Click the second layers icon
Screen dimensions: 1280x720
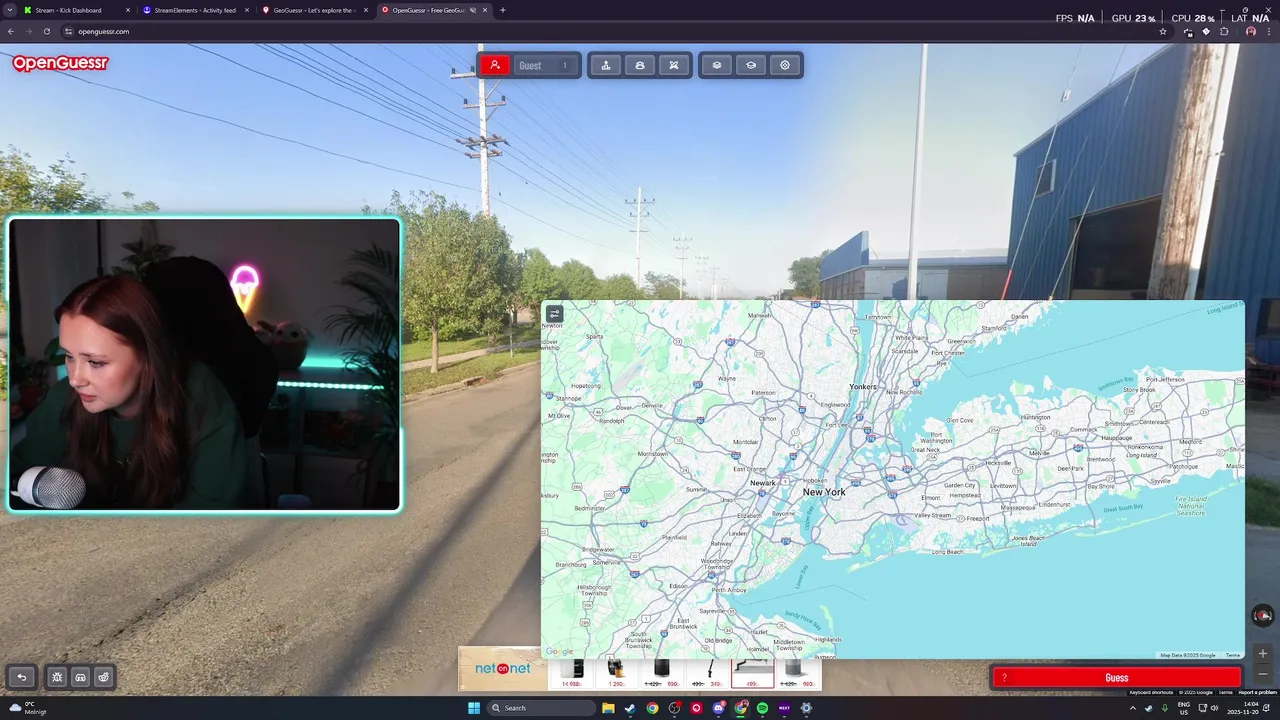click(x=751, y=65)
